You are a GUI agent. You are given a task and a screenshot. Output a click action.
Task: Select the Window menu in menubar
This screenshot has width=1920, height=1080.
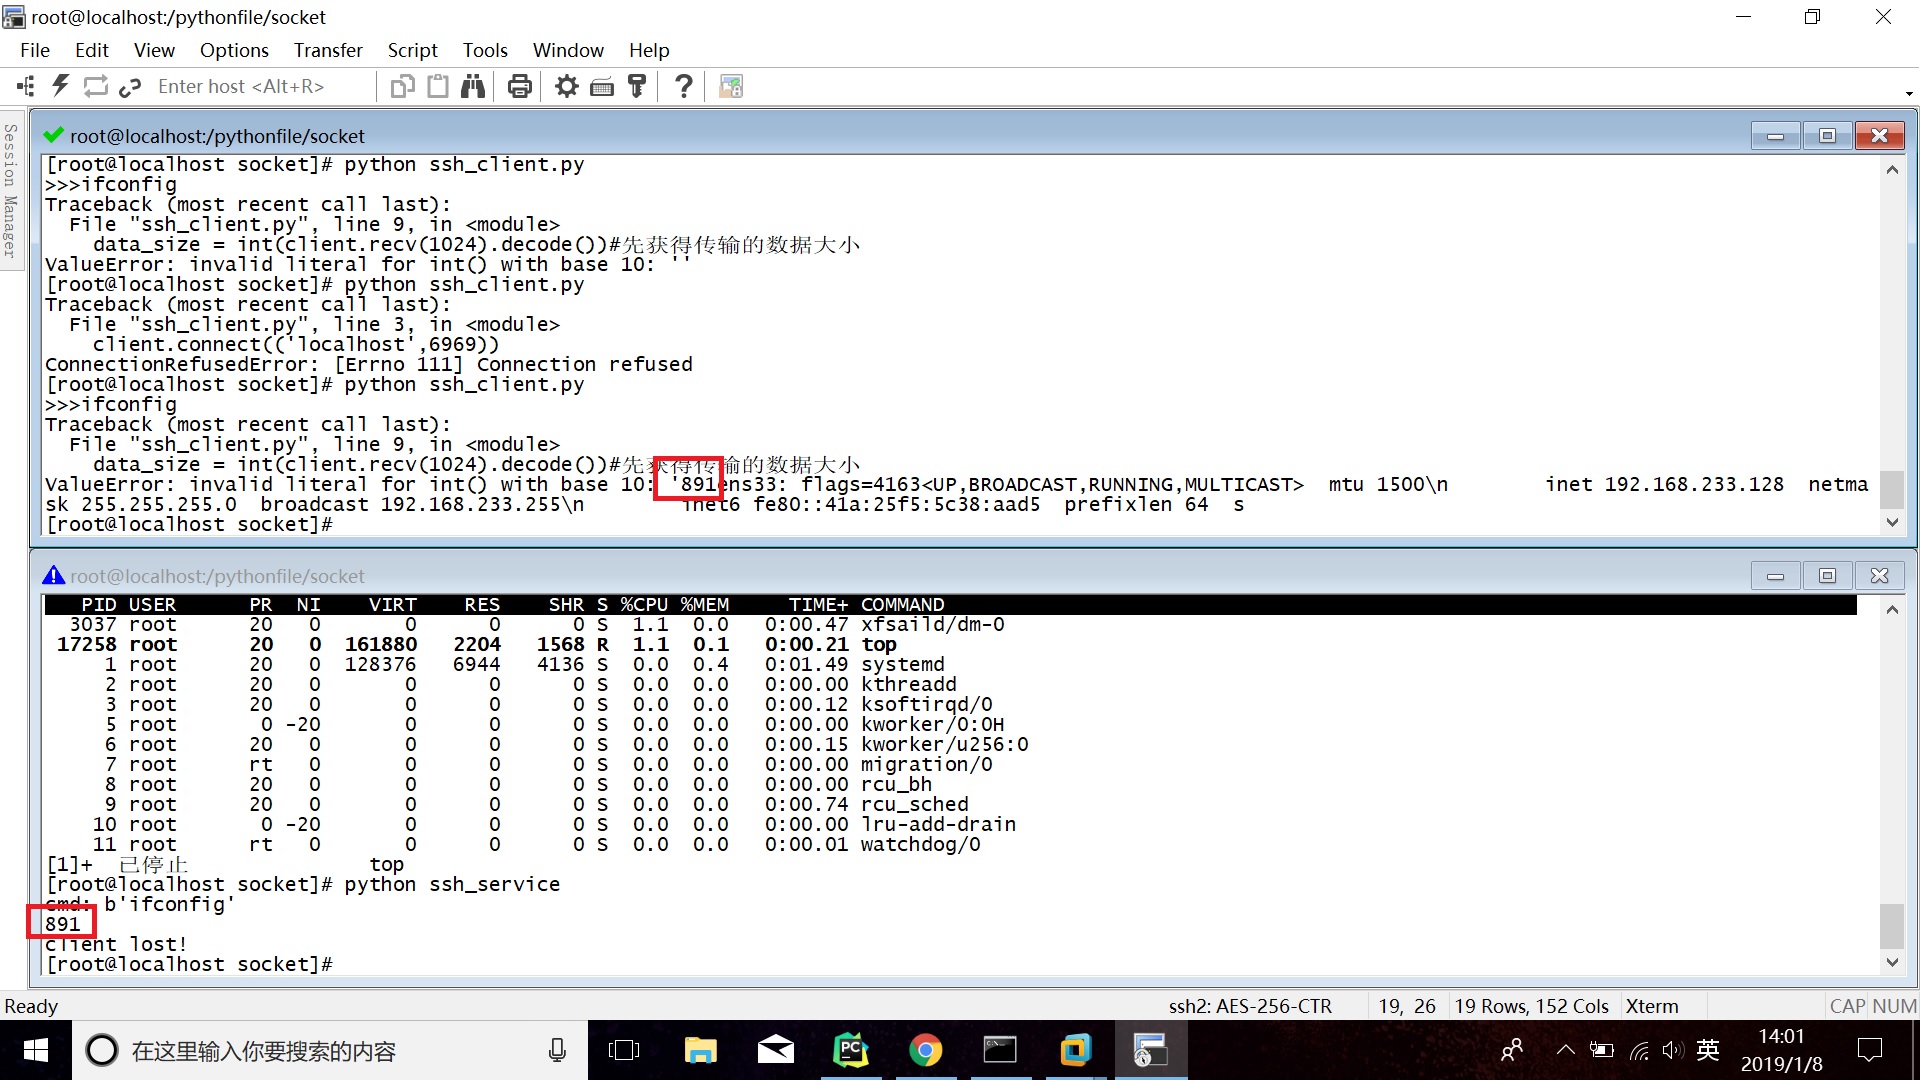click(x=568, y=50)
